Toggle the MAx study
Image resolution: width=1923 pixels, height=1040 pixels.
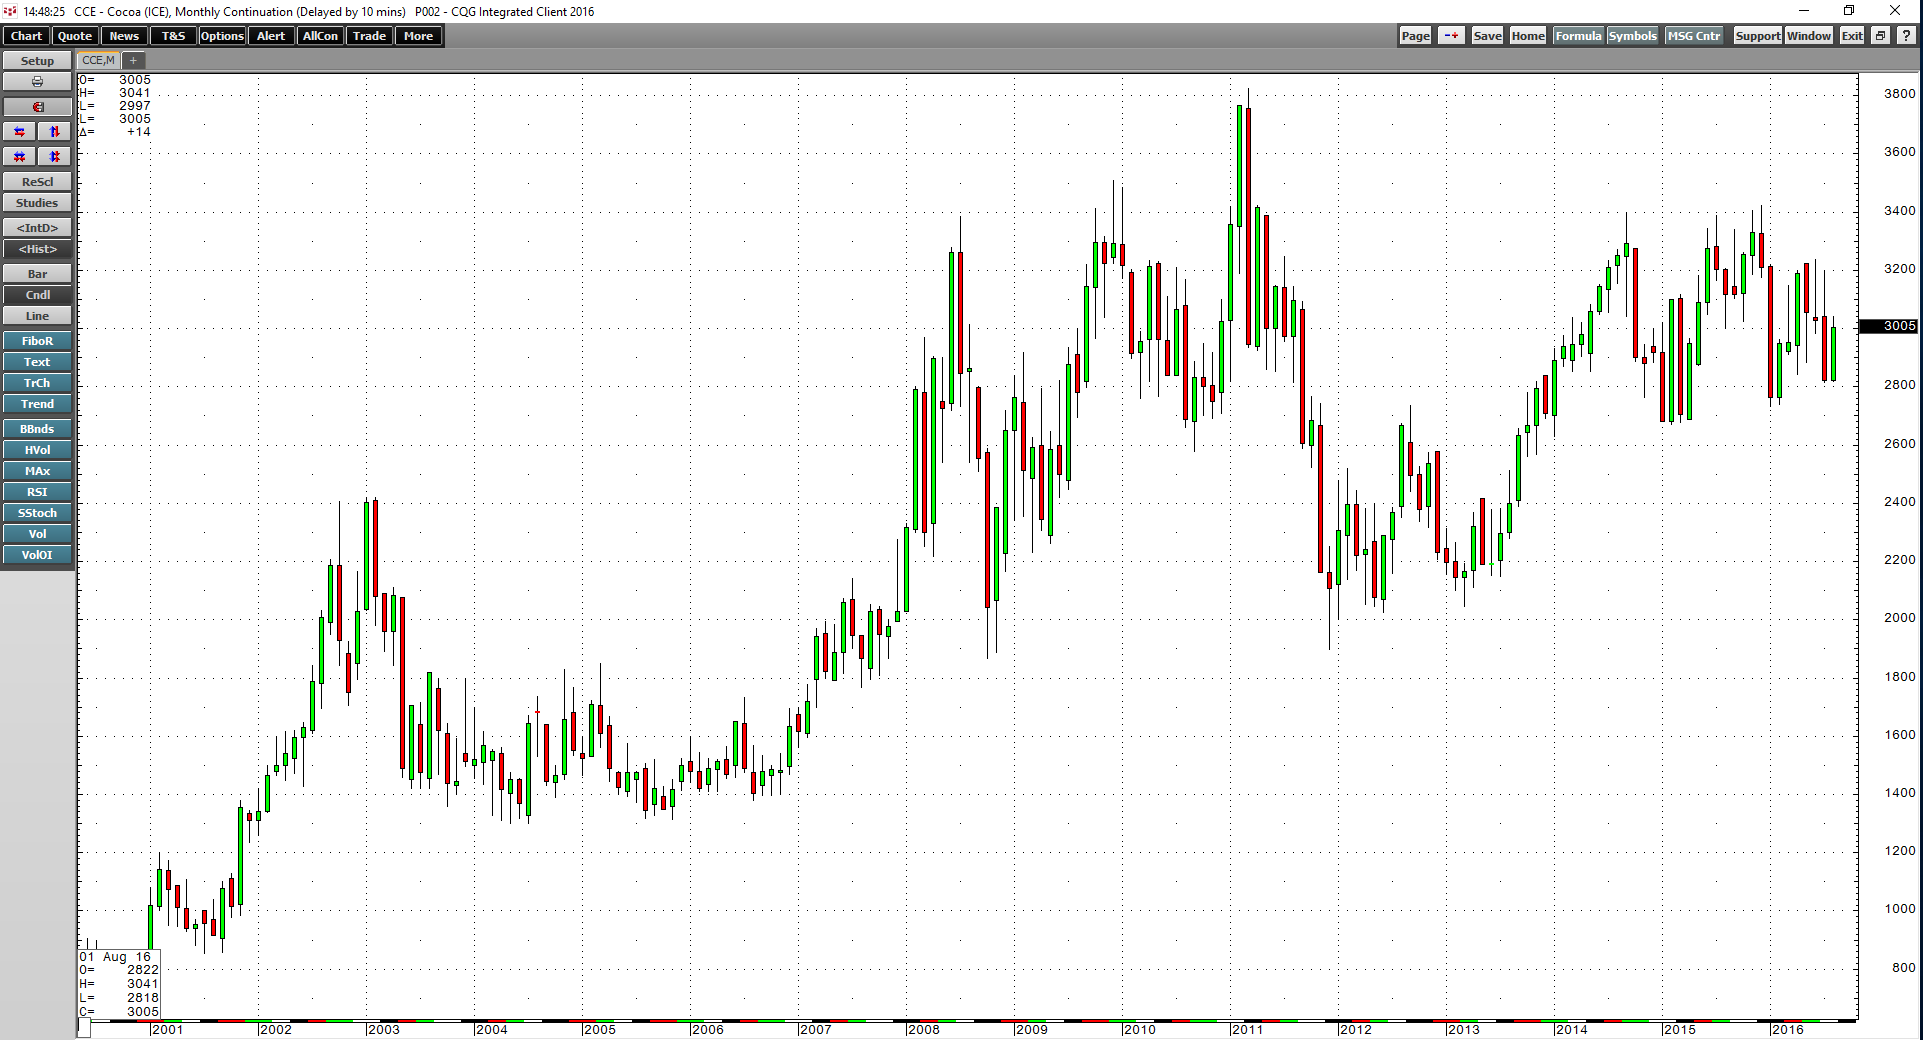click(x=37, y=471)
